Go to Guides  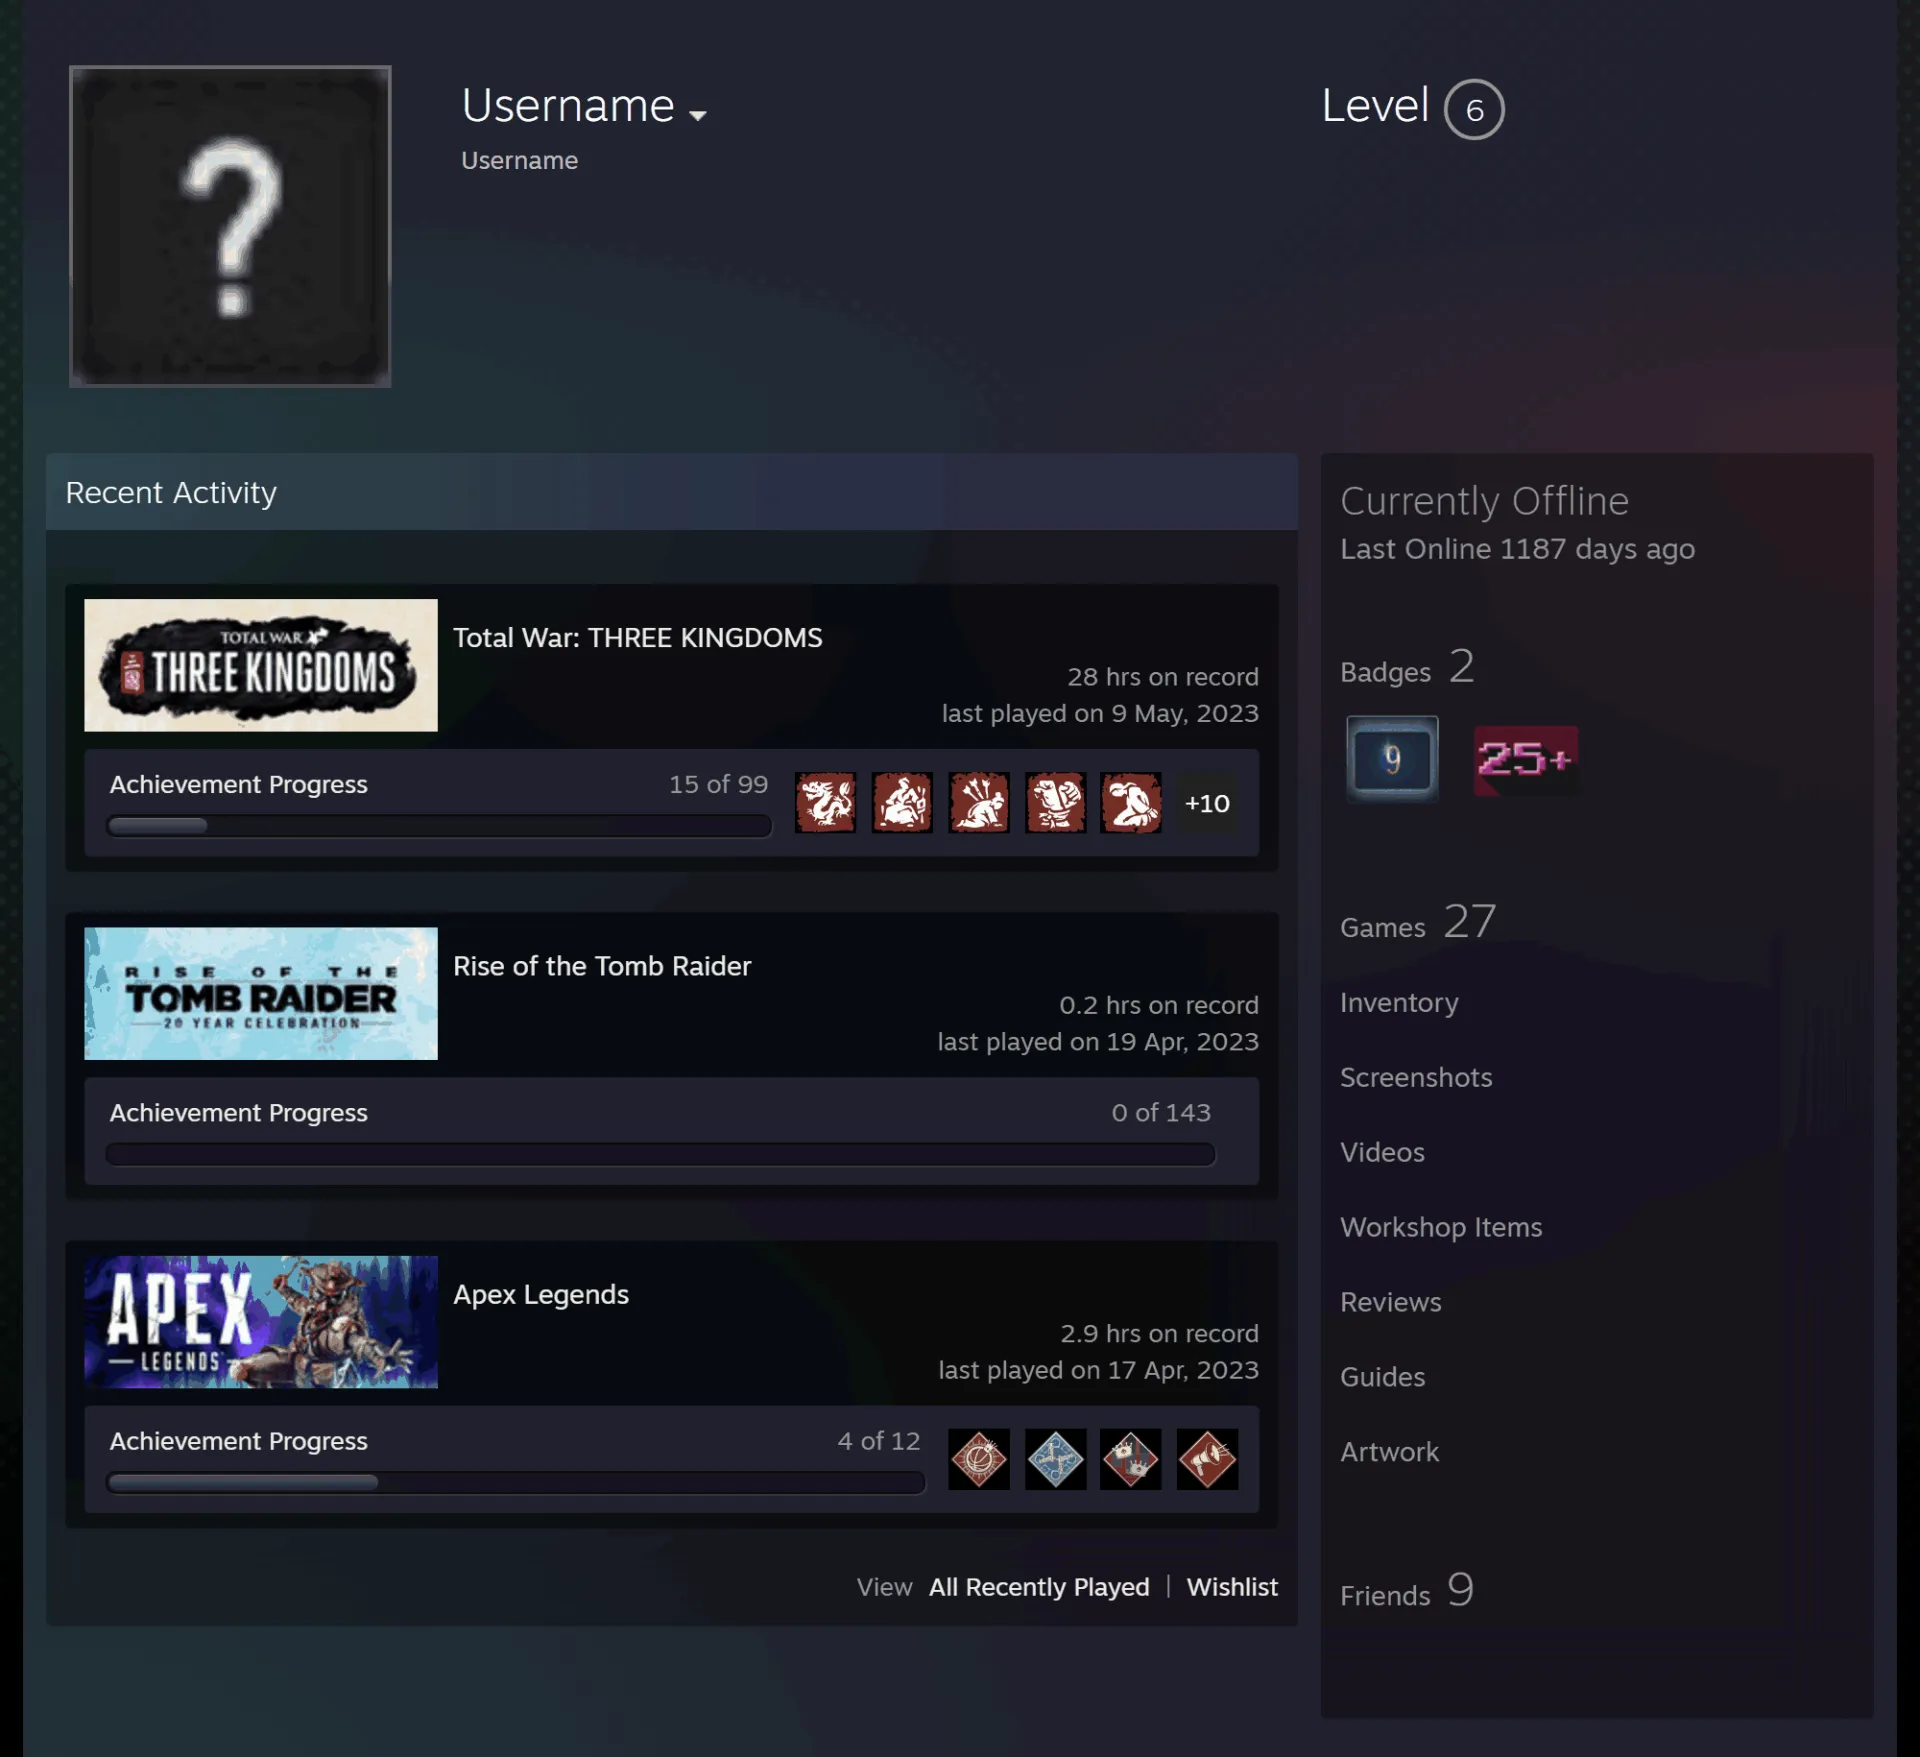coord(1382,1377)
